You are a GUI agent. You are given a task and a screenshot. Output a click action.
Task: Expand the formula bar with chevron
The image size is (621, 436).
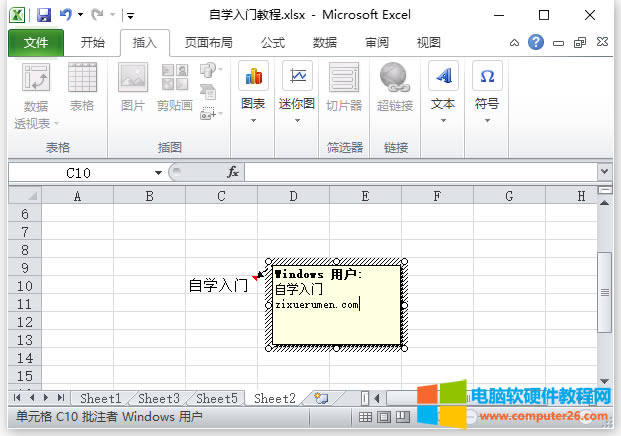604,171
